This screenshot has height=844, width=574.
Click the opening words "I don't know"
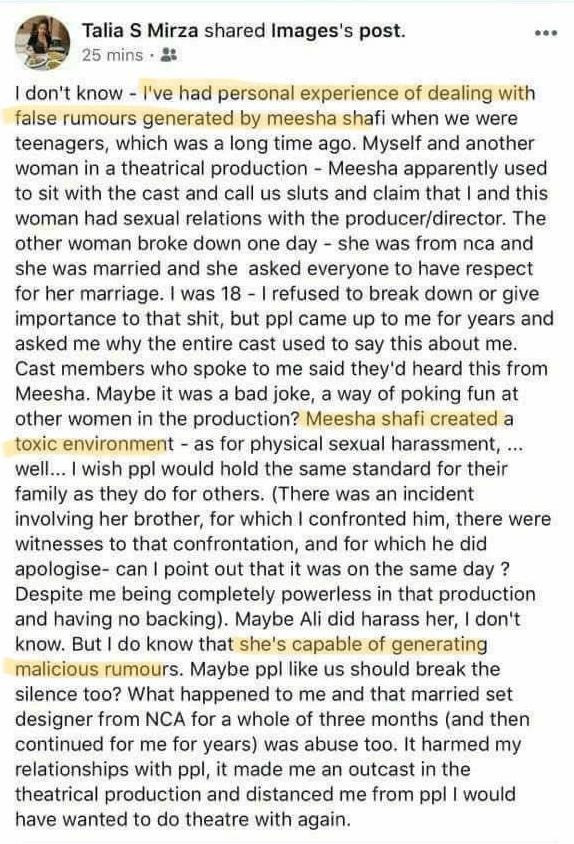click(x=69, y=94)
